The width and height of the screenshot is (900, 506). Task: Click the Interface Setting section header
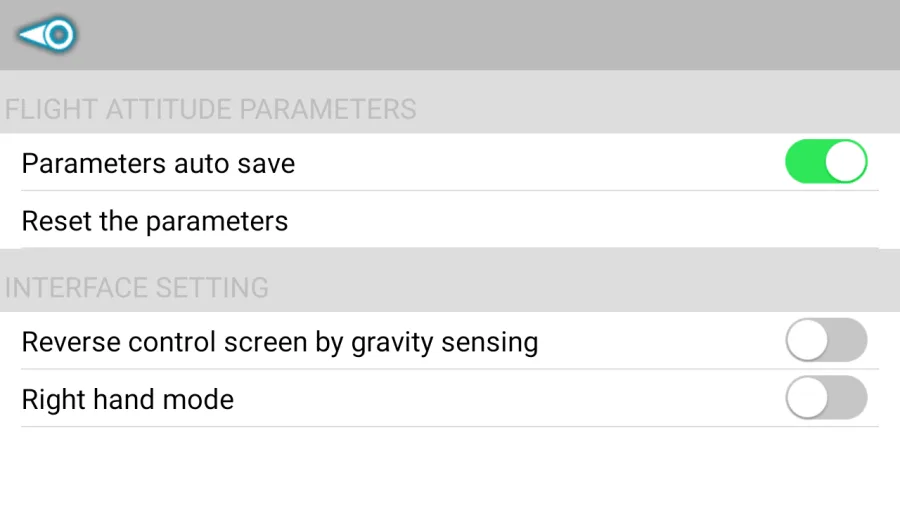137,287
